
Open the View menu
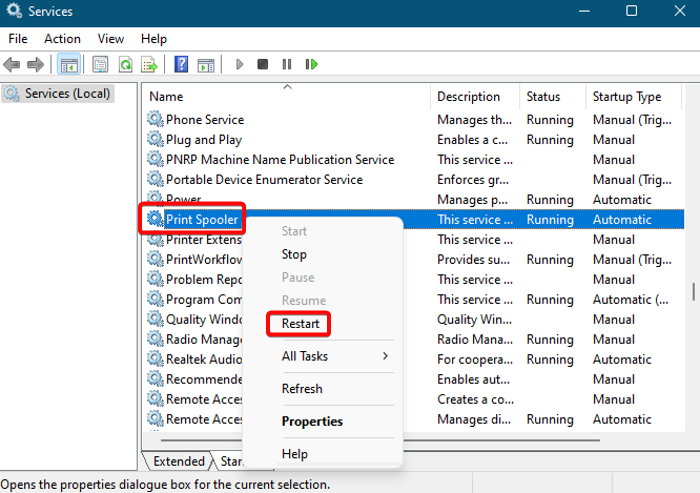(111, 39)
